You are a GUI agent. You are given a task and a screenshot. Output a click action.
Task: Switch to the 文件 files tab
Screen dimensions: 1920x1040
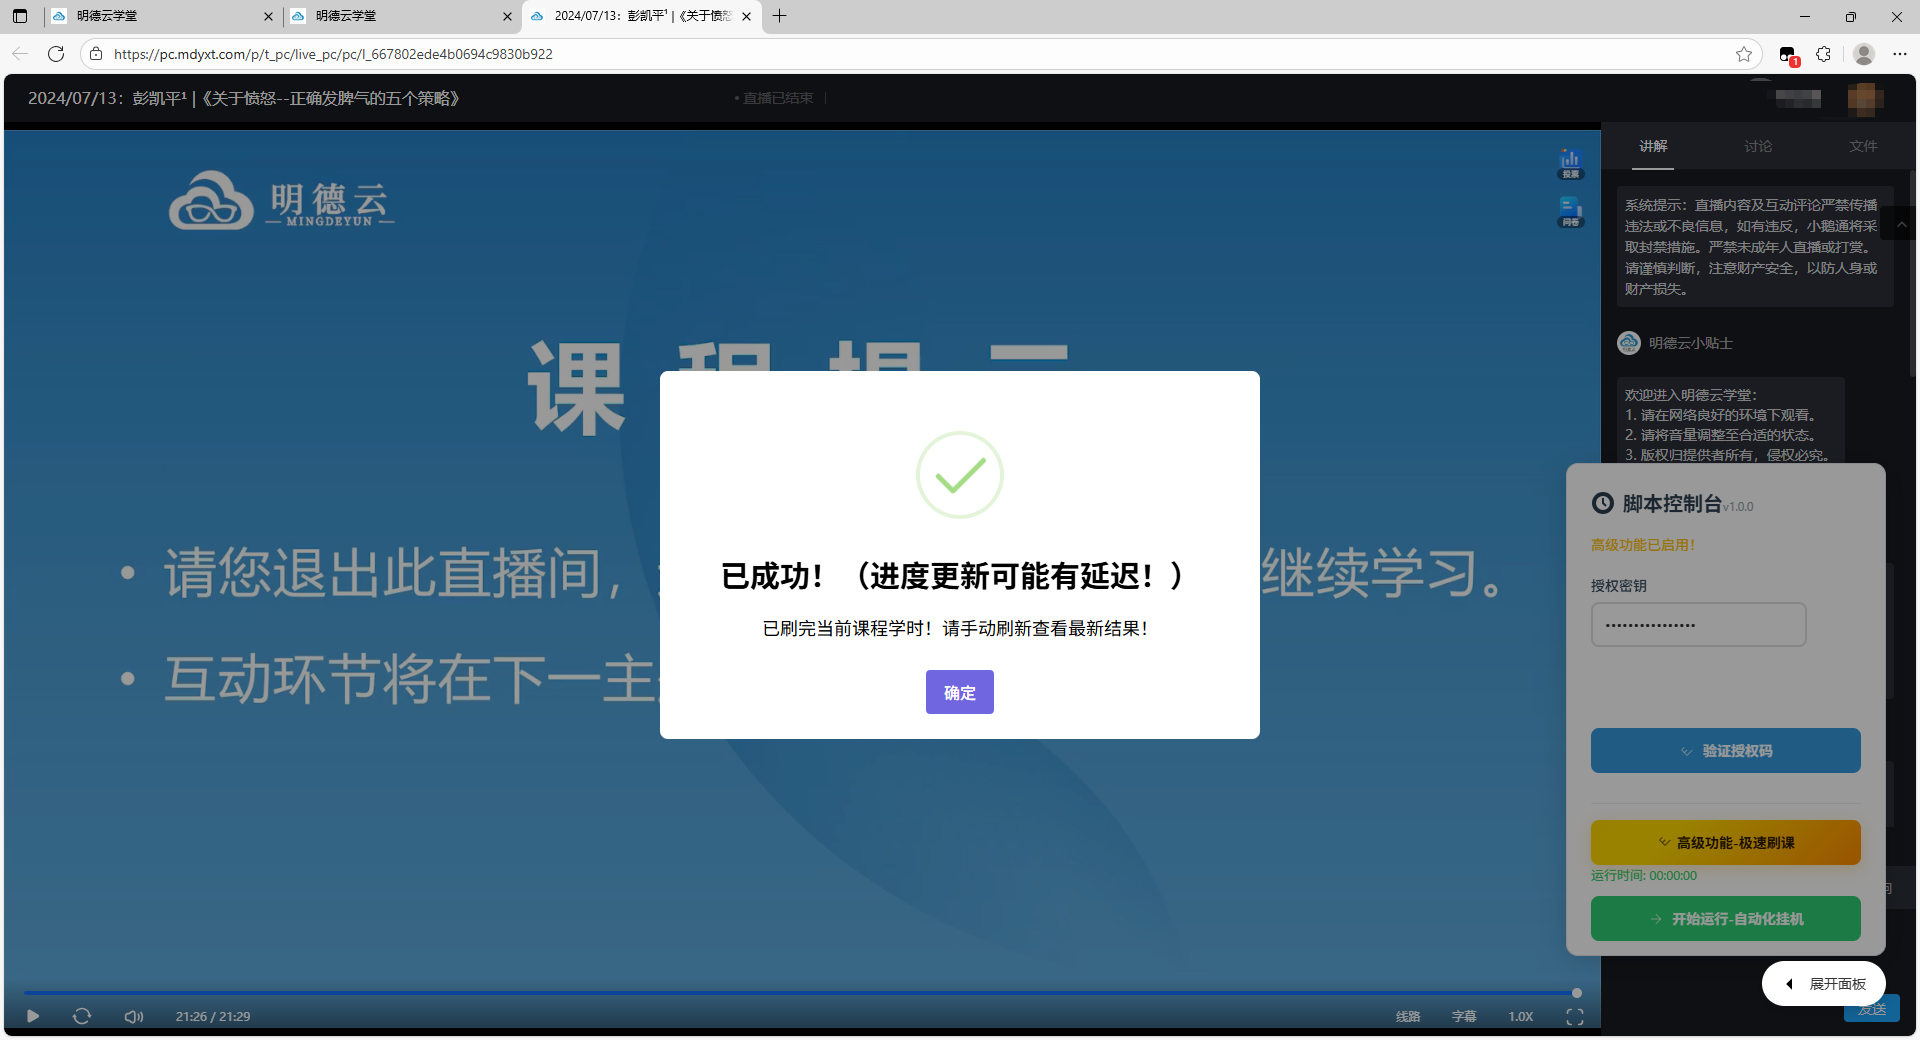1862,146
